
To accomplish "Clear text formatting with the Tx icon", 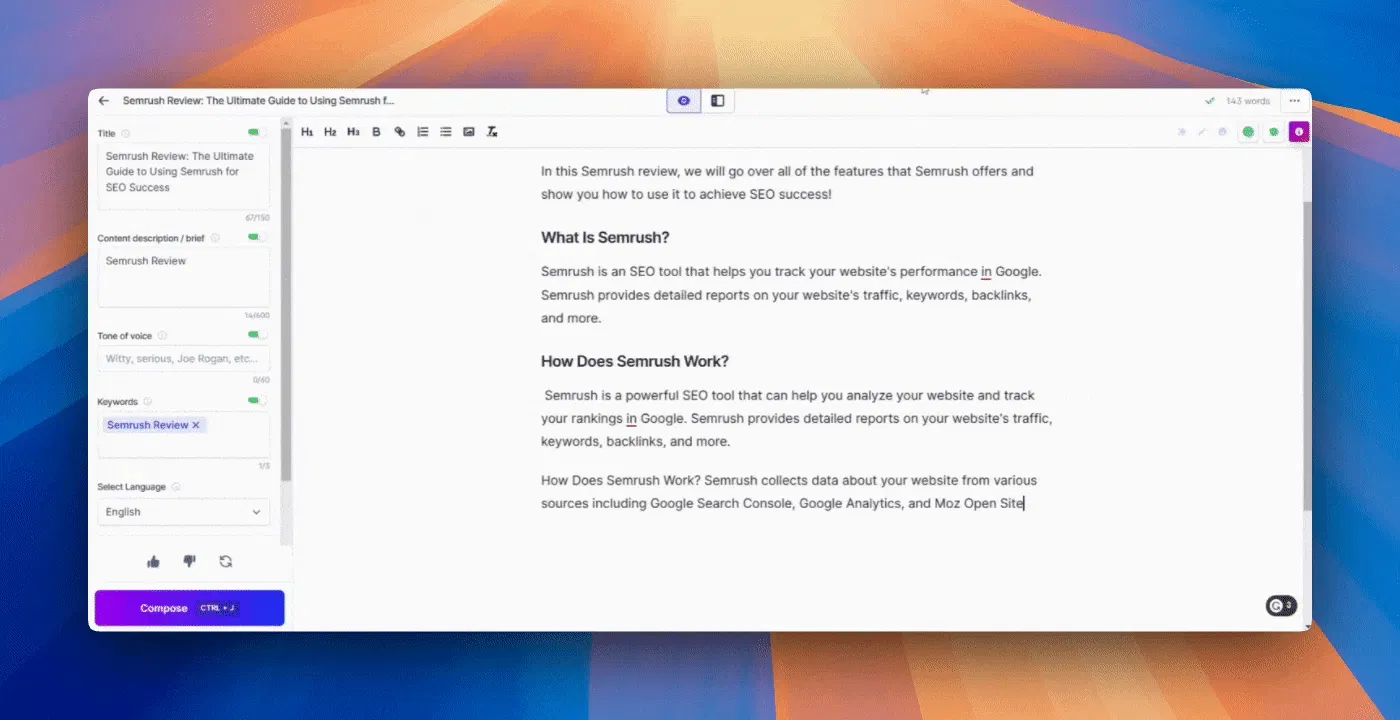I will click(x=491, y=131).
